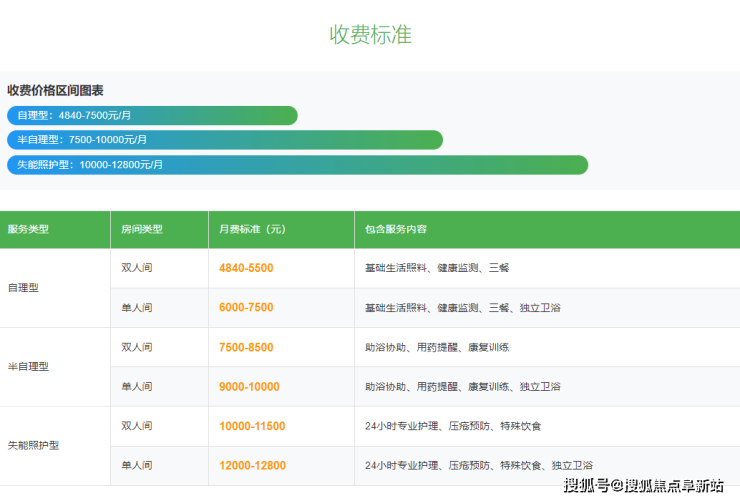This screenshot has width=740, height=501.
Task: Select the 失能照护型 10000-12800元/月 price bar
Action: point(297,165)
